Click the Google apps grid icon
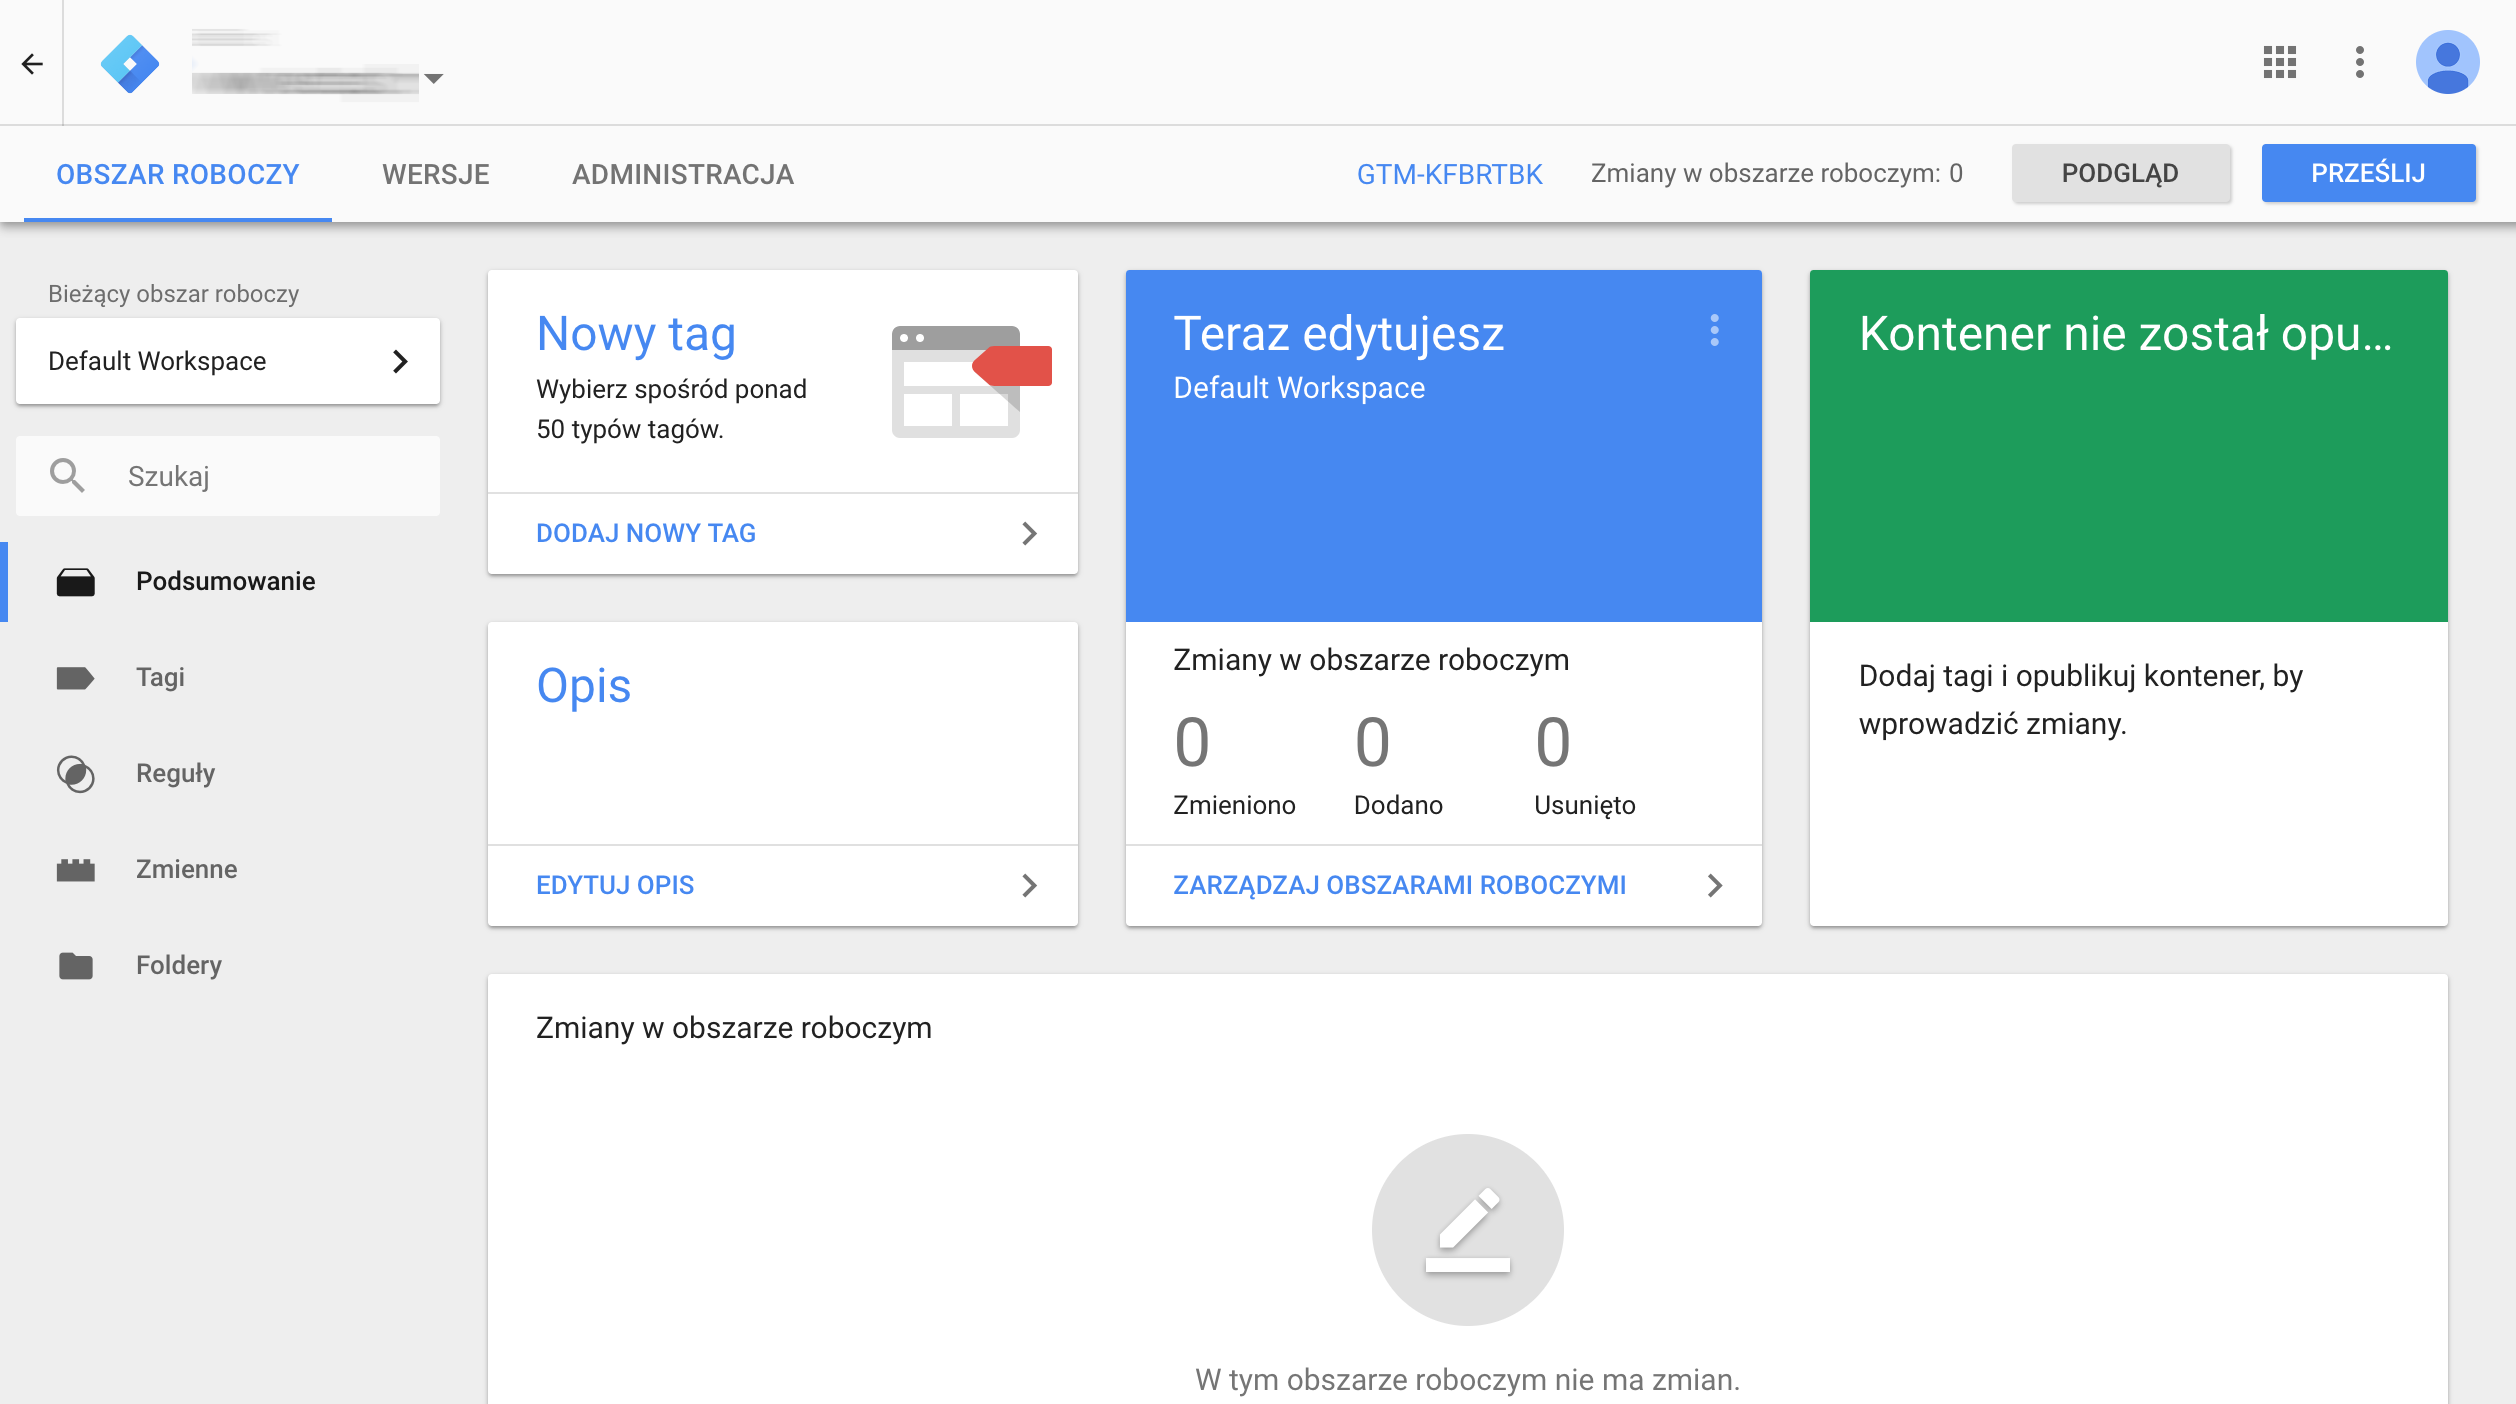2516x1404 pixels. click(x=2279, y=62)
